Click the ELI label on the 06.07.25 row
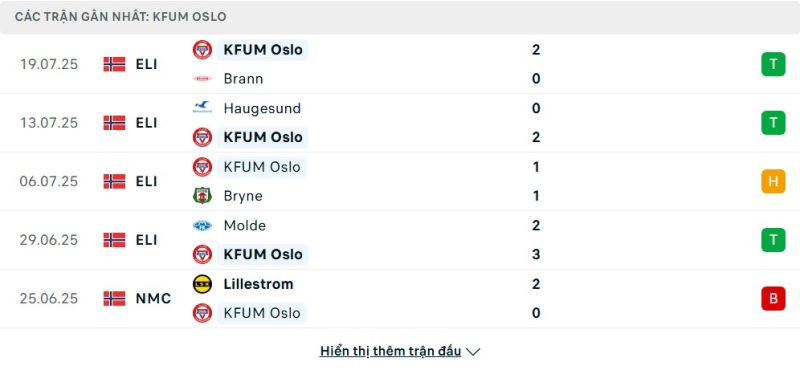Screen dimensions: 800x374 coord(146,182)
